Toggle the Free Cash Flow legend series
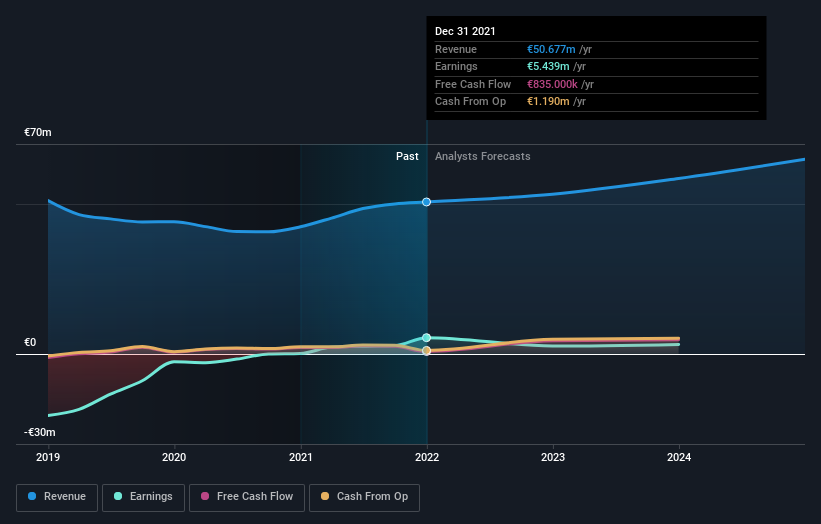 [247, 497]
